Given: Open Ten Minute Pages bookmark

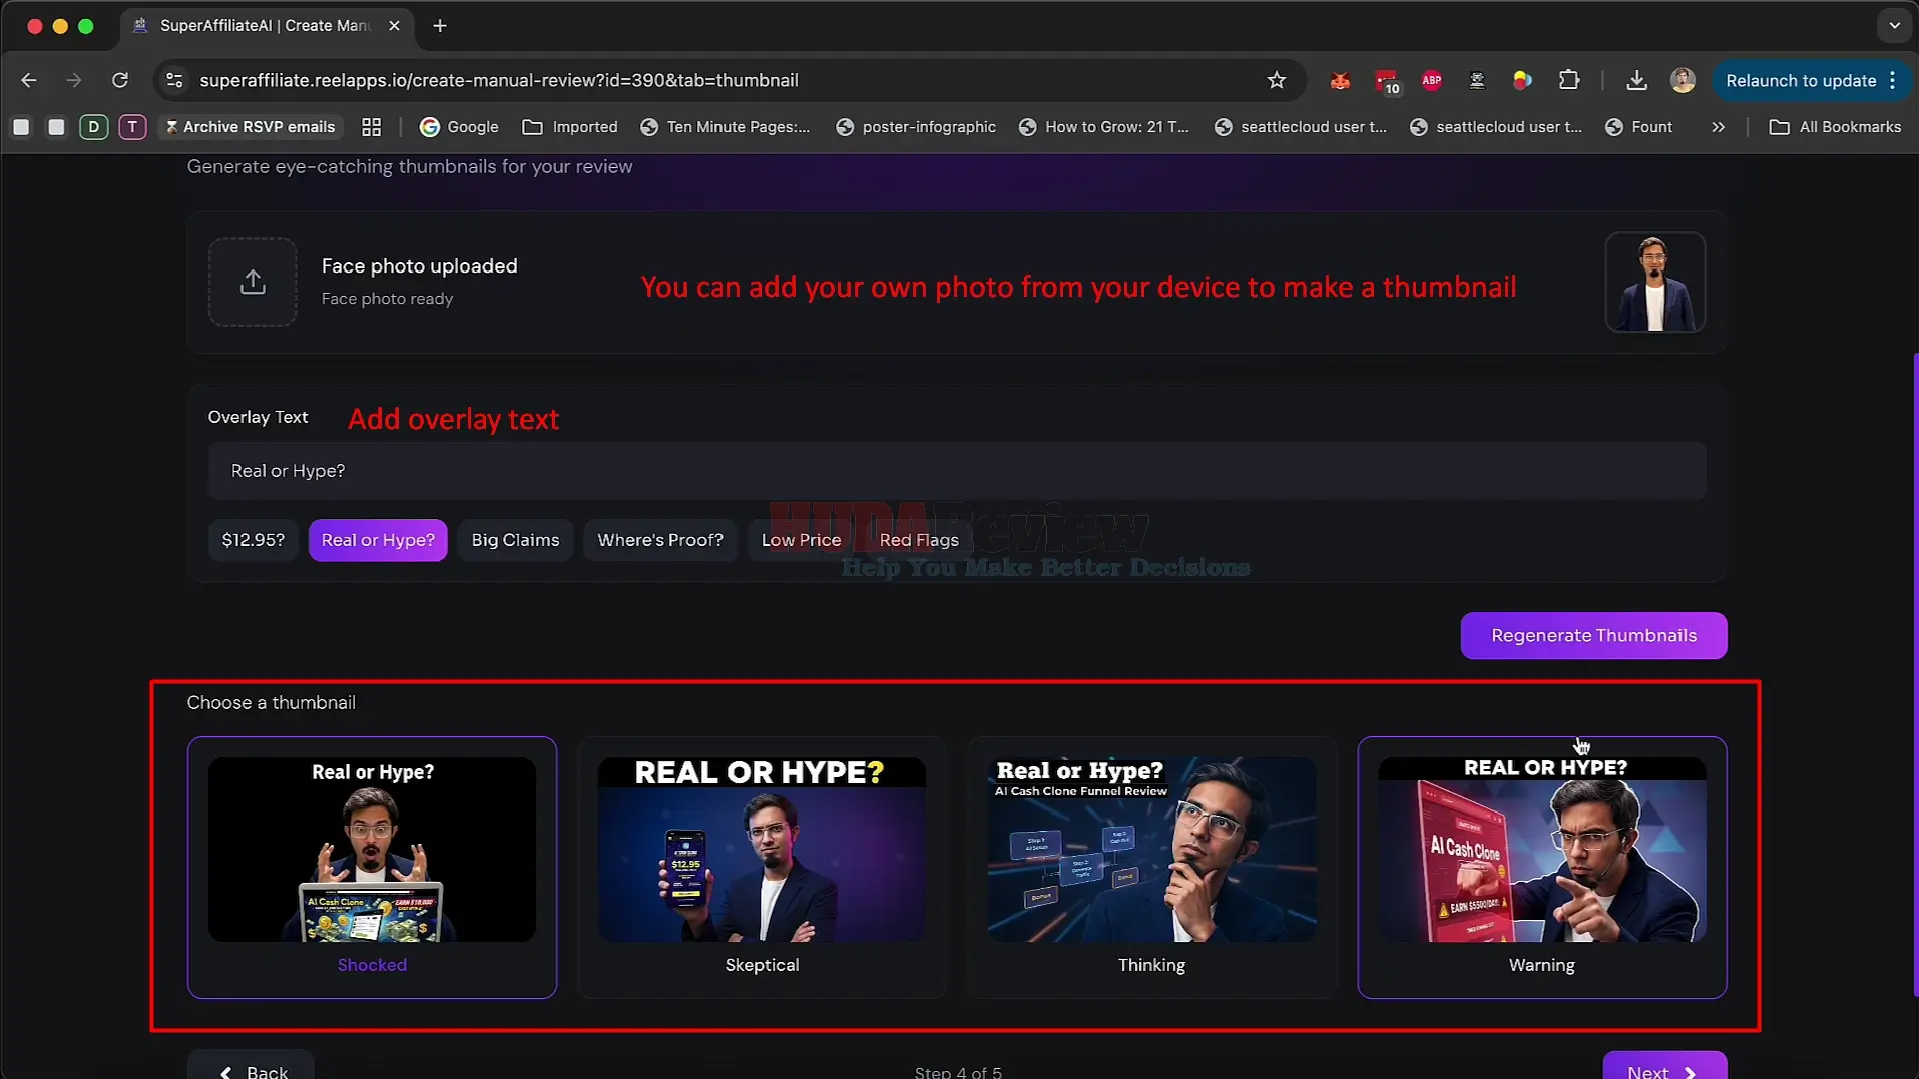Looking at the screenshot, I should (725, 127).
